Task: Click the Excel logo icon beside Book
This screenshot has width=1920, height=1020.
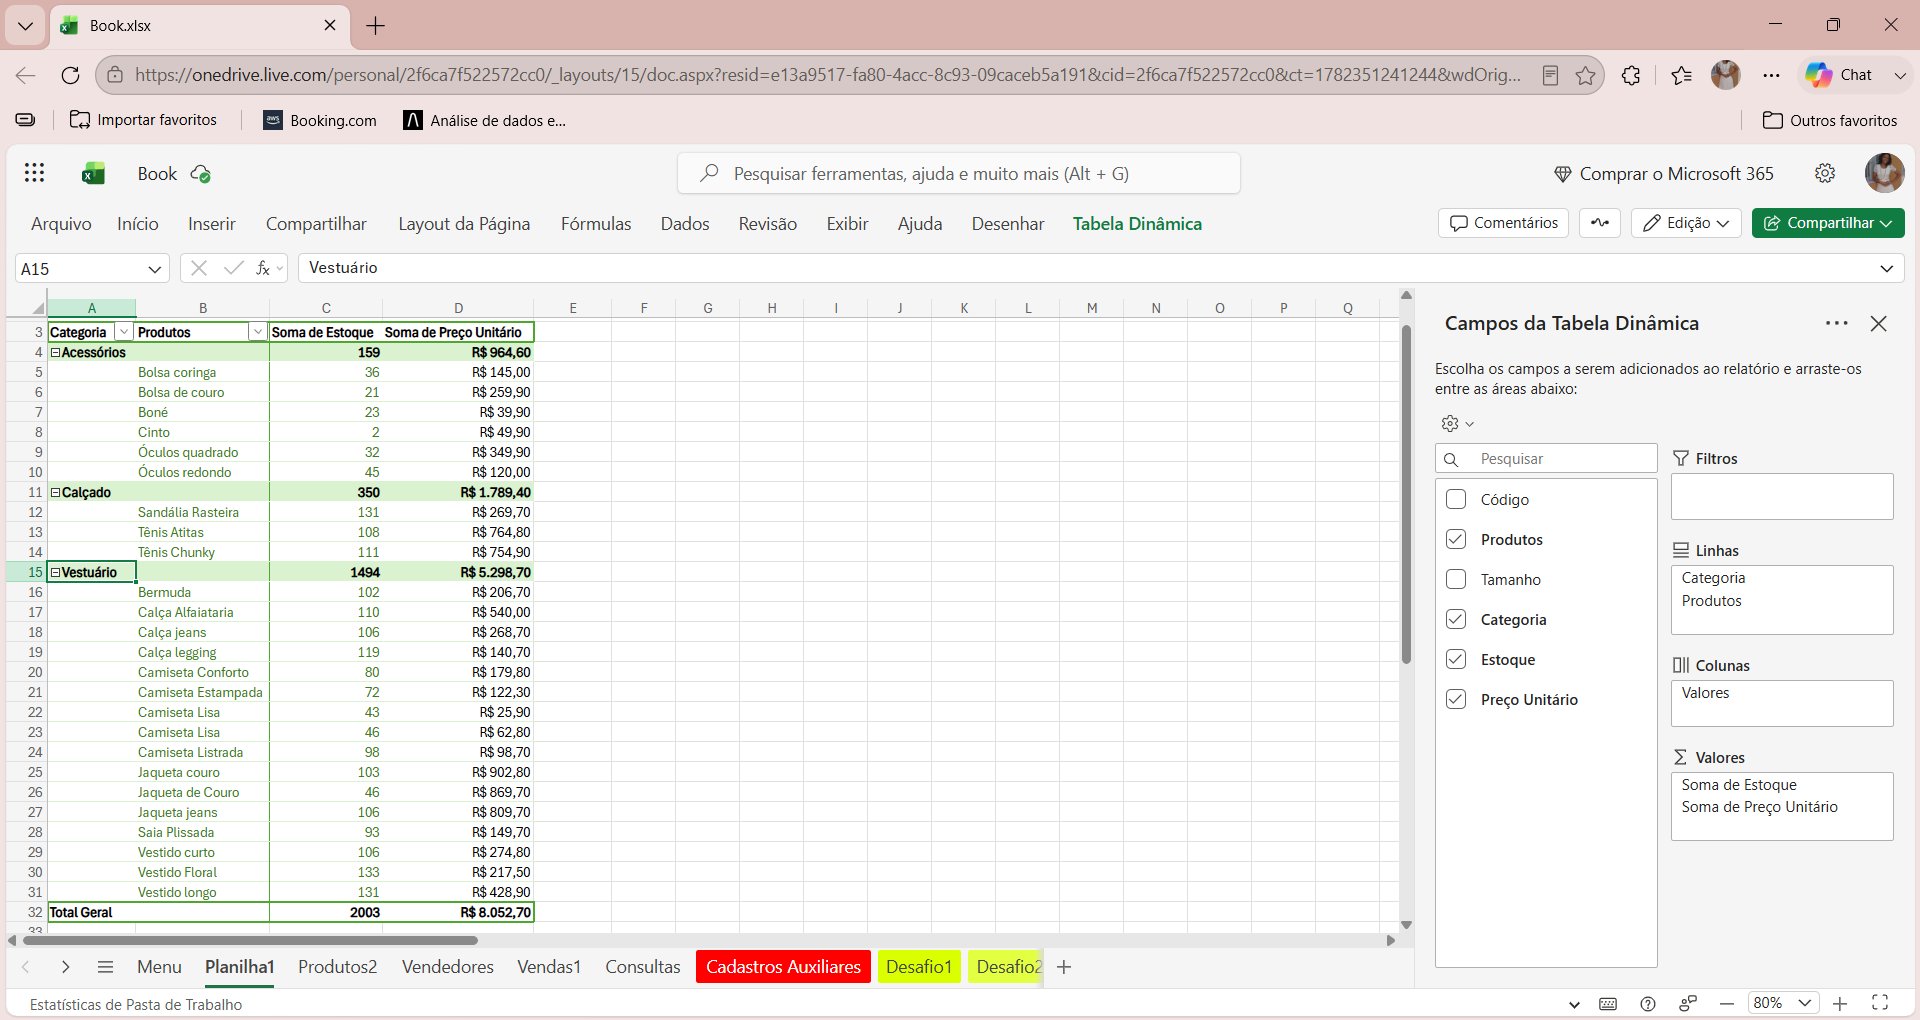Action: coord(94,174)
